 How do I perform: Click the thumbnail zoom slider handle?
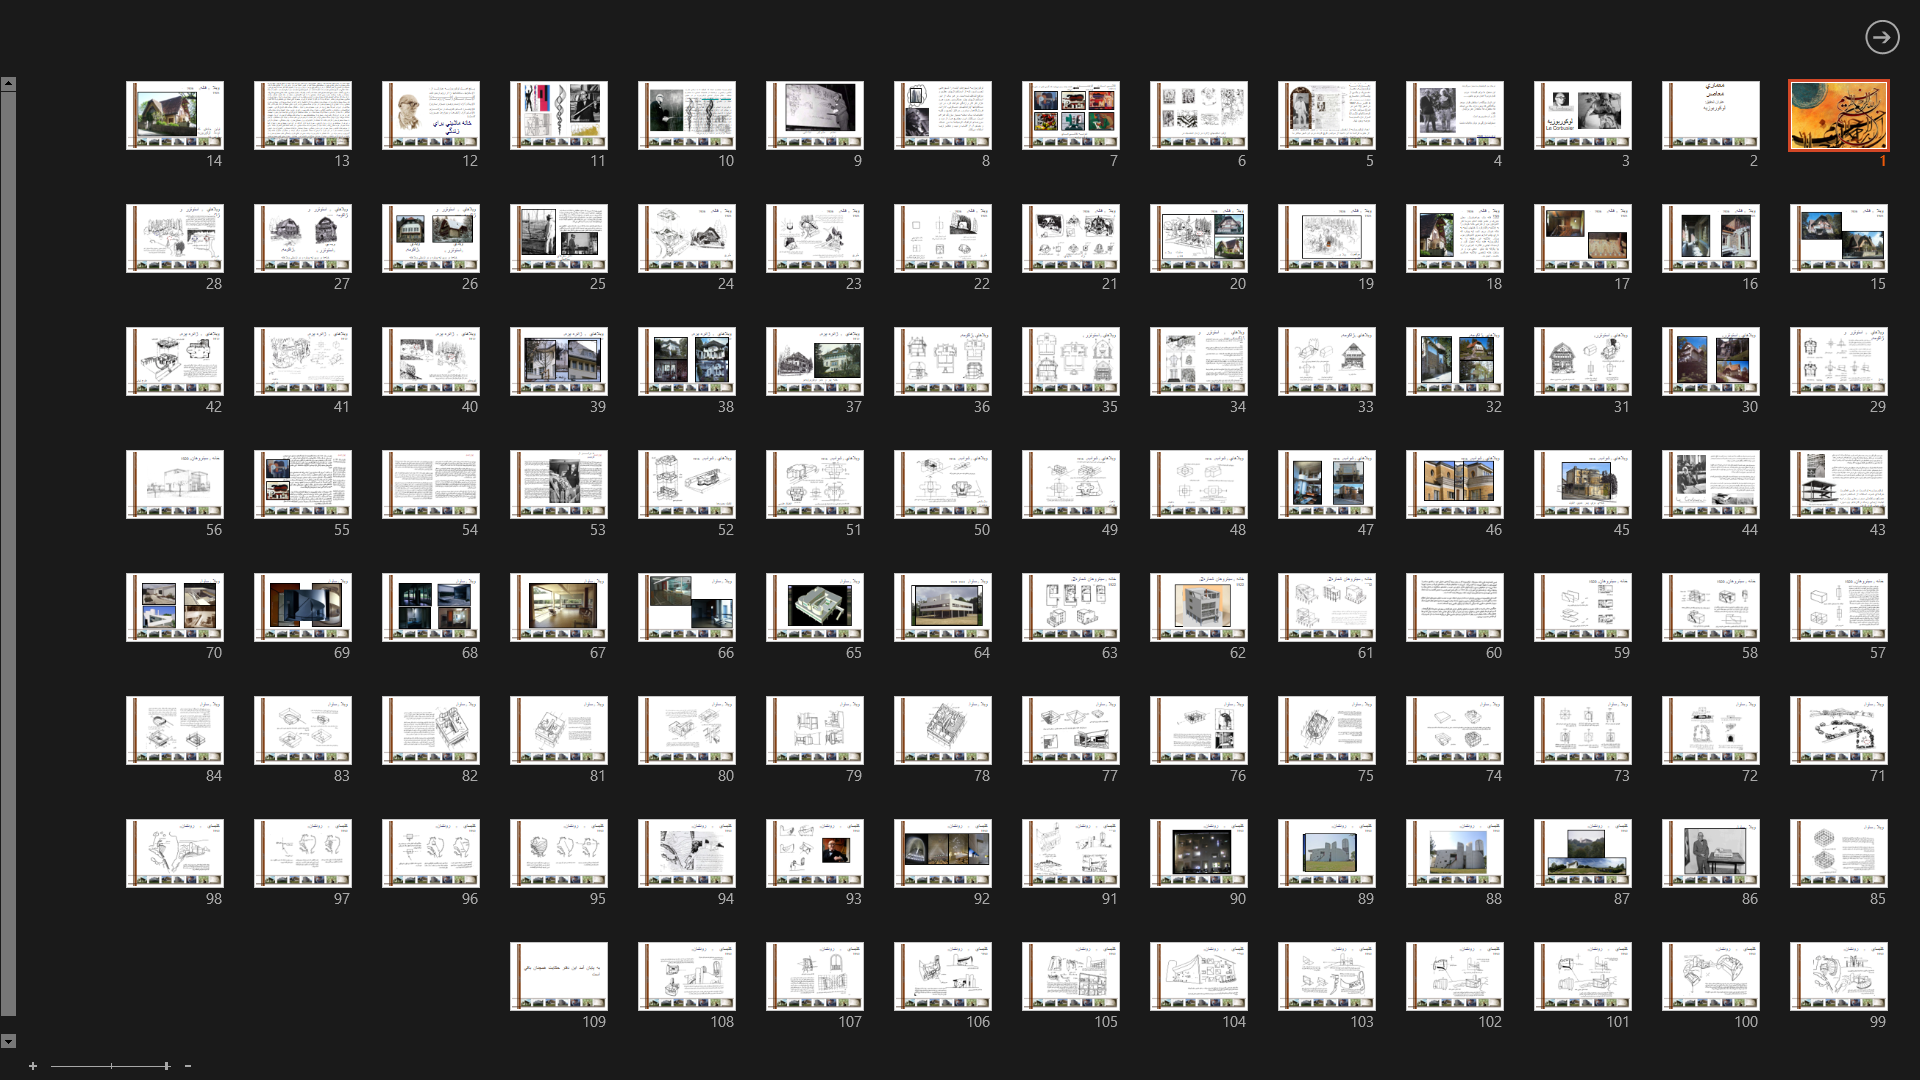pyautogui.click(x=166, y=1066)
